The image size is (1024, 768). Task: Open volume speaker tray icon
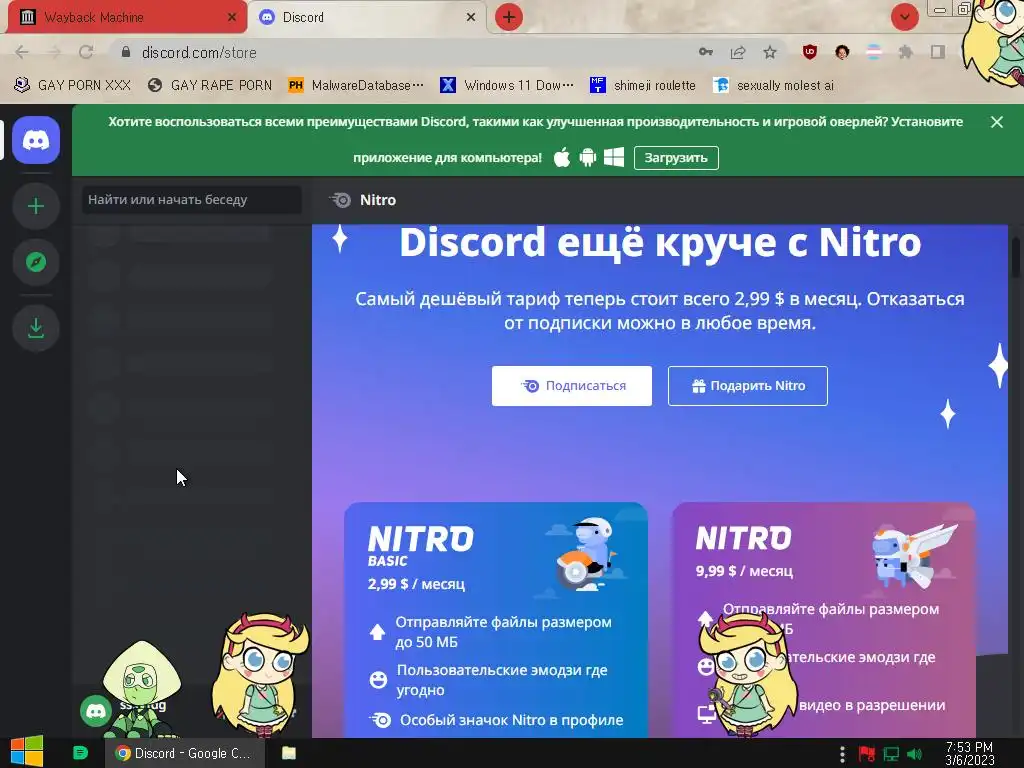[914, 755]
